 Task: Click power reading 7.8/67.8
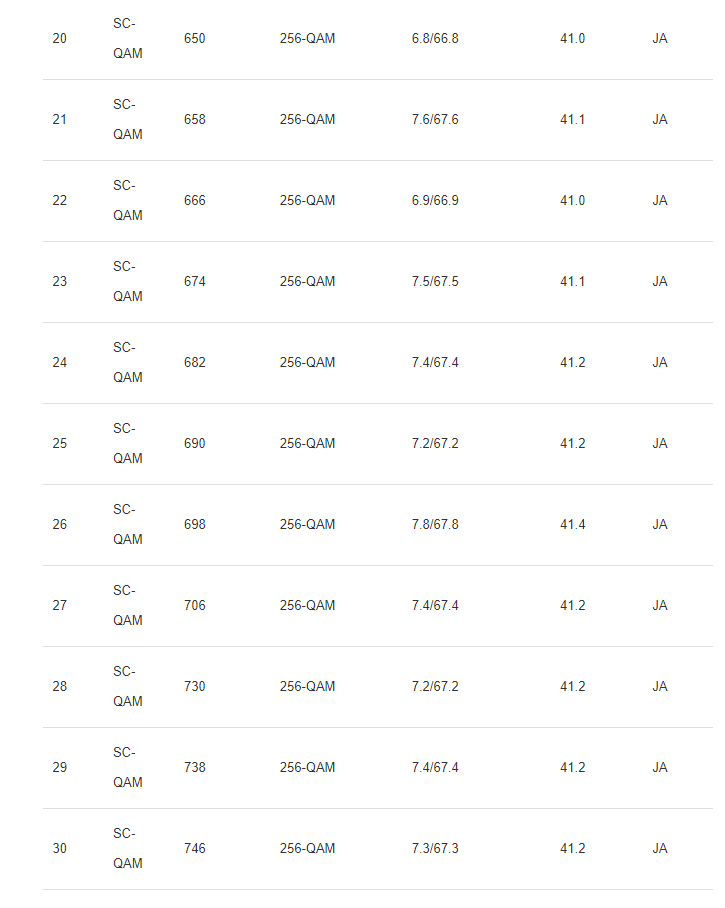coord(435,525)
